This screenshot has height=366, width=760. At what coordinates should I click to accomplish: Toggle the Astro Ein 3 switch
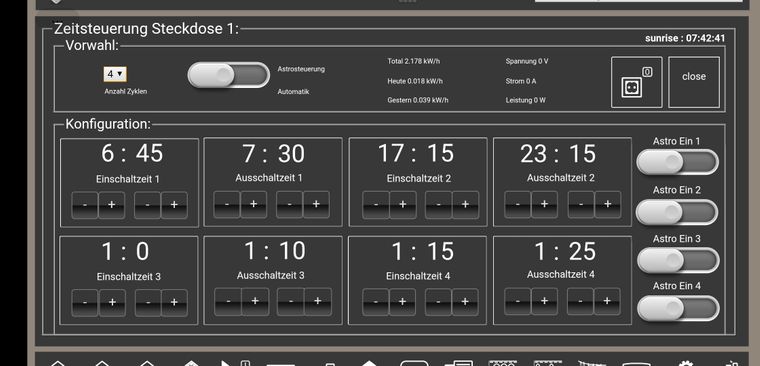677,260
